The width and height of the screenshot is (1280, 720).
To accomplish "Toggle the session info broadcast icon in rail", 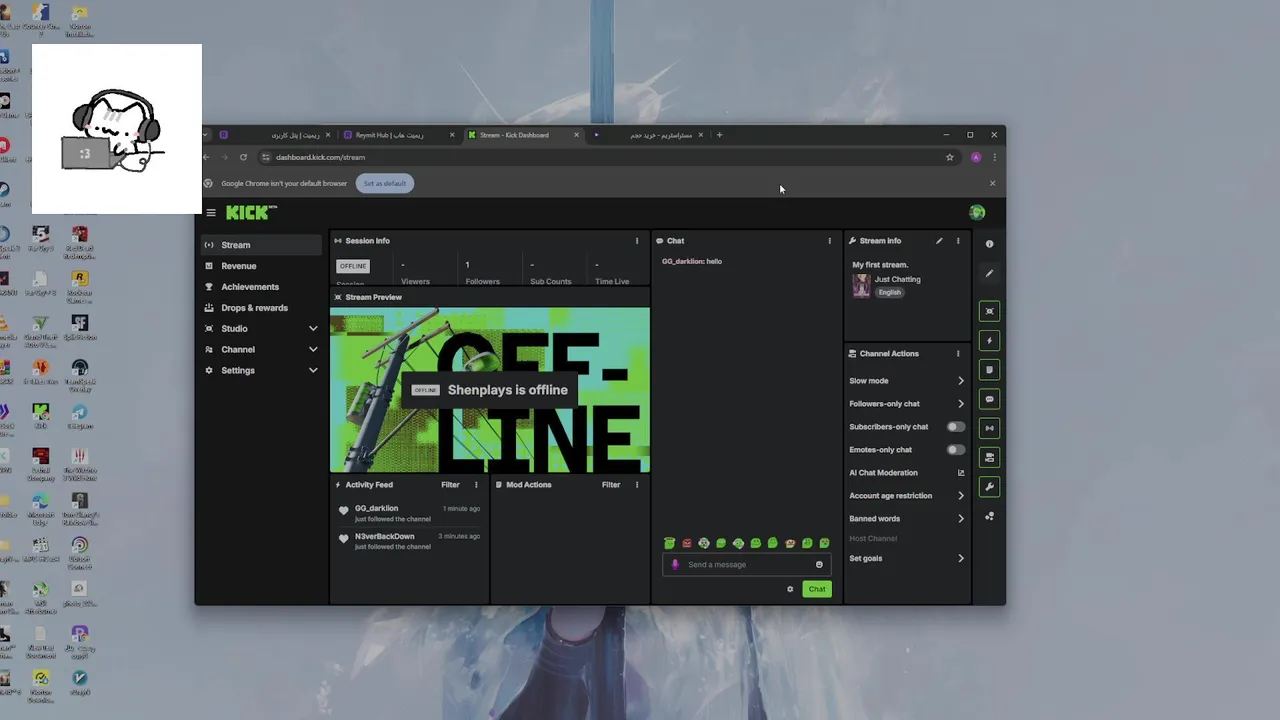I will (990, 428).
